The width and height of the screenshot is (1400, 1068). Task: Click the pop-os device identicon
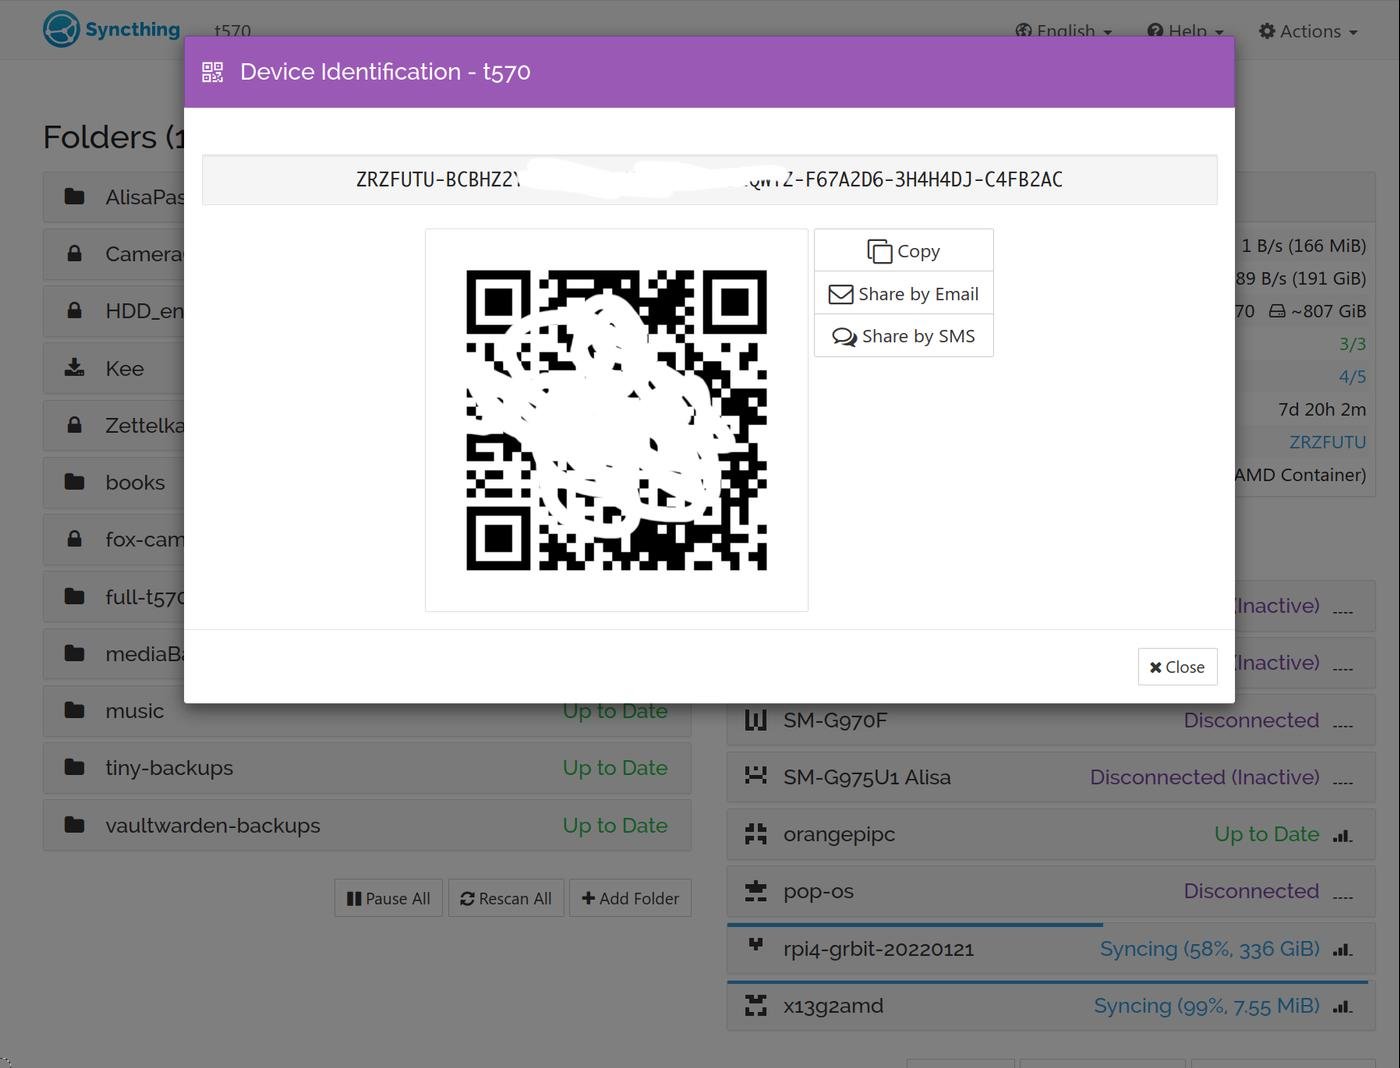coord(756,891)
